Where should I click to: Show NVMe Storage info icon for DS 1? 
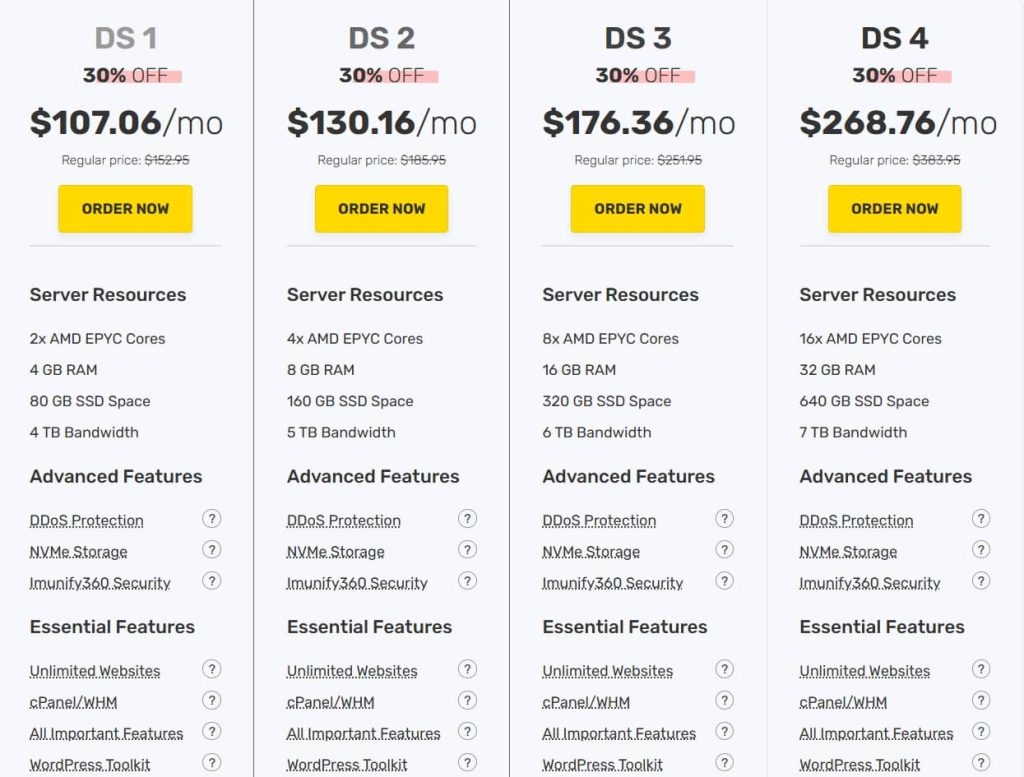211,549
